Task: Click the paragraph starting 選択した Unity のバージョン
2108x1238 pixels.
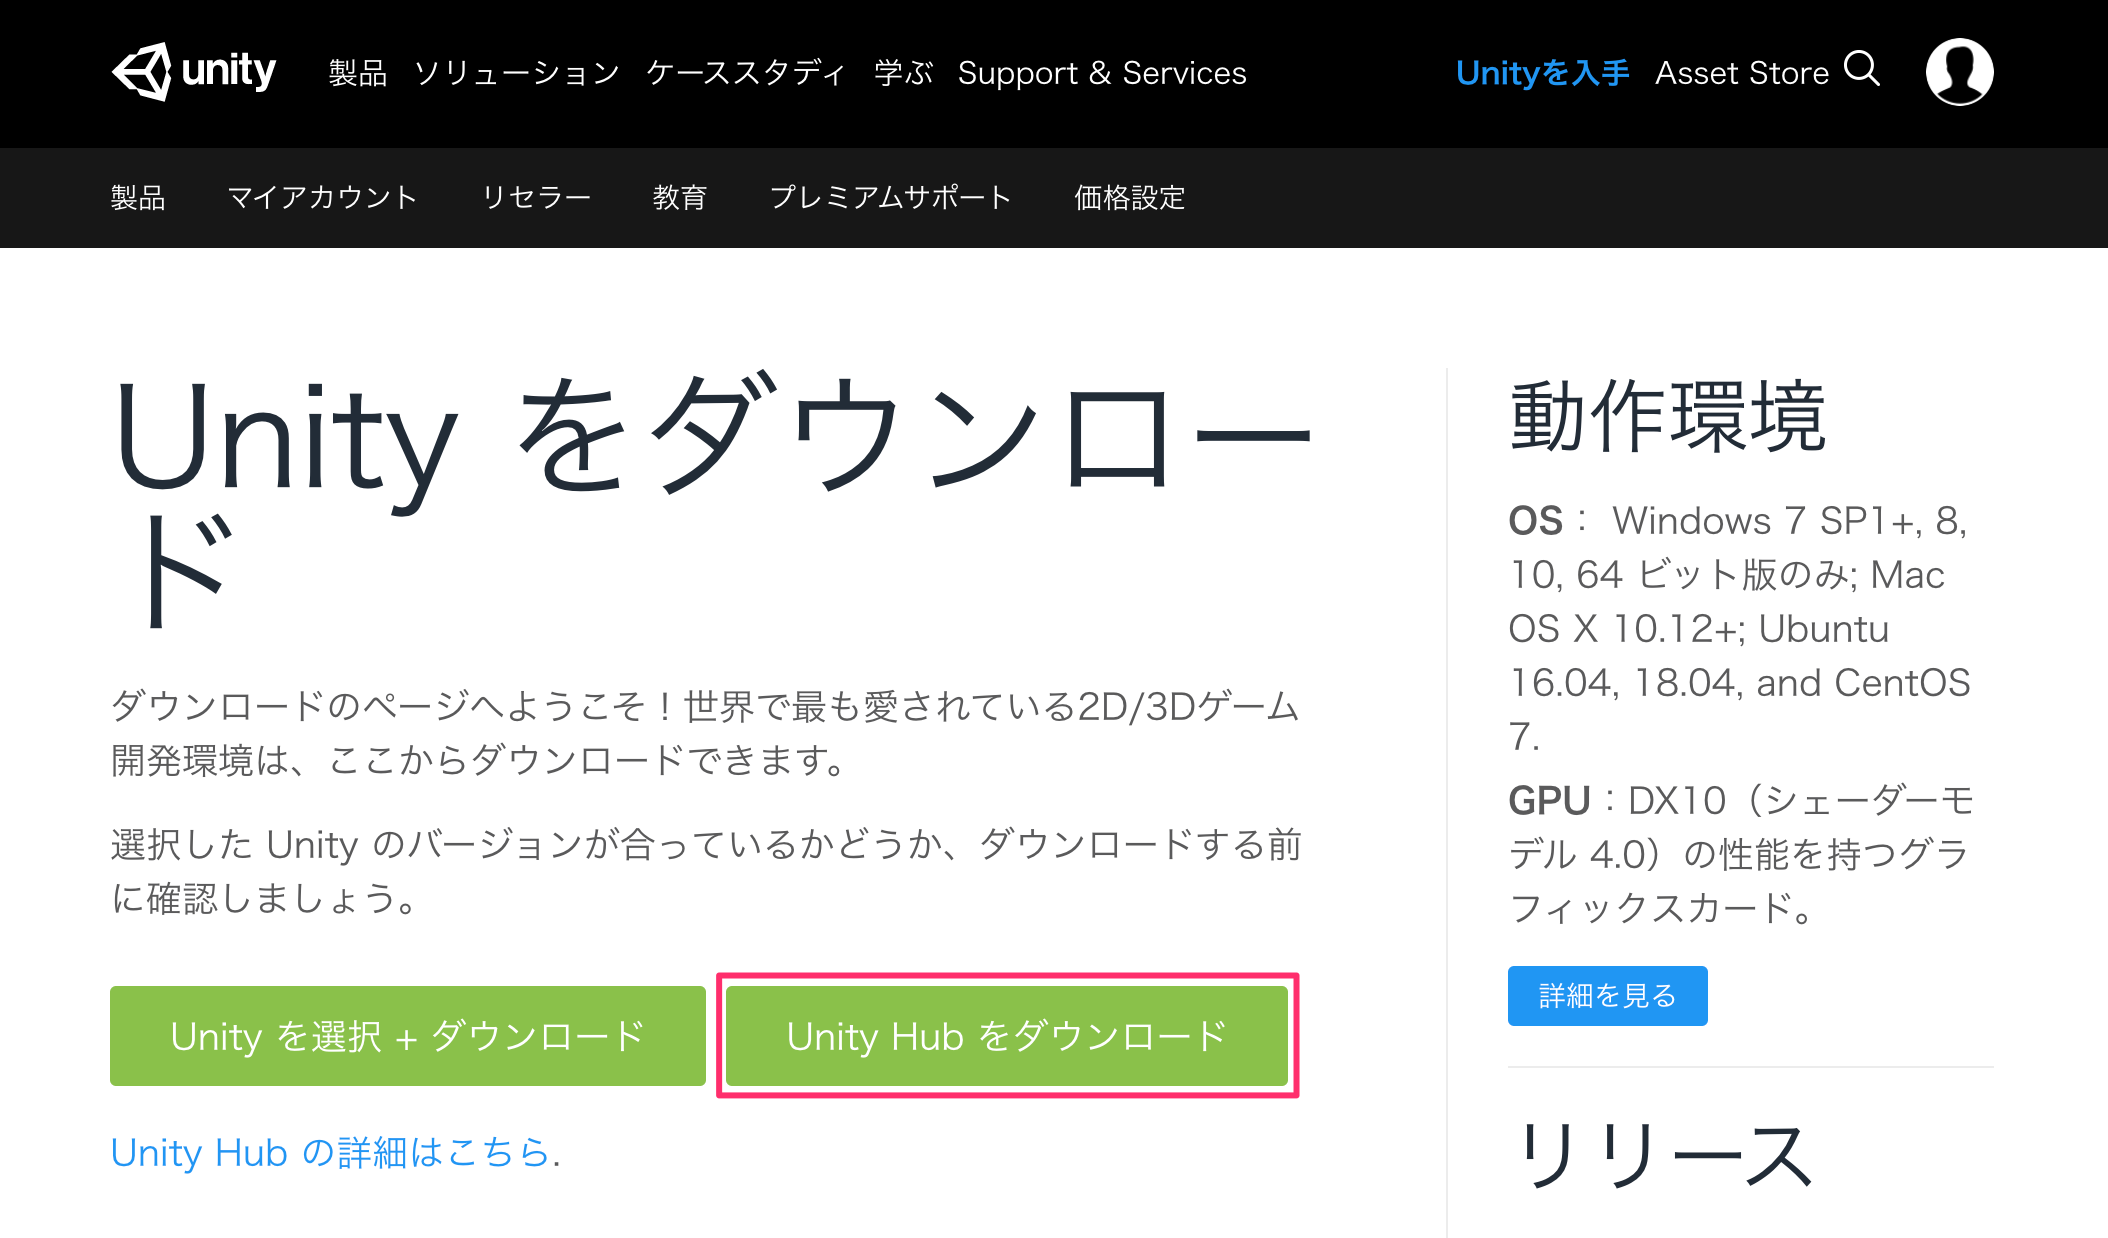Action: pos(706,871)
